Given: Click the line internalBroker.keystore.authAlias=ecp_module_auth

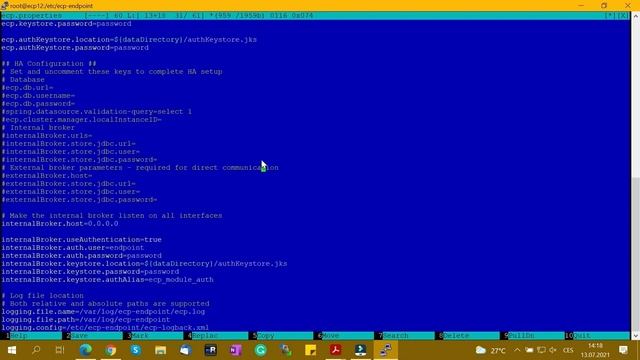Looking at the screenshot, I should [107, 280].
